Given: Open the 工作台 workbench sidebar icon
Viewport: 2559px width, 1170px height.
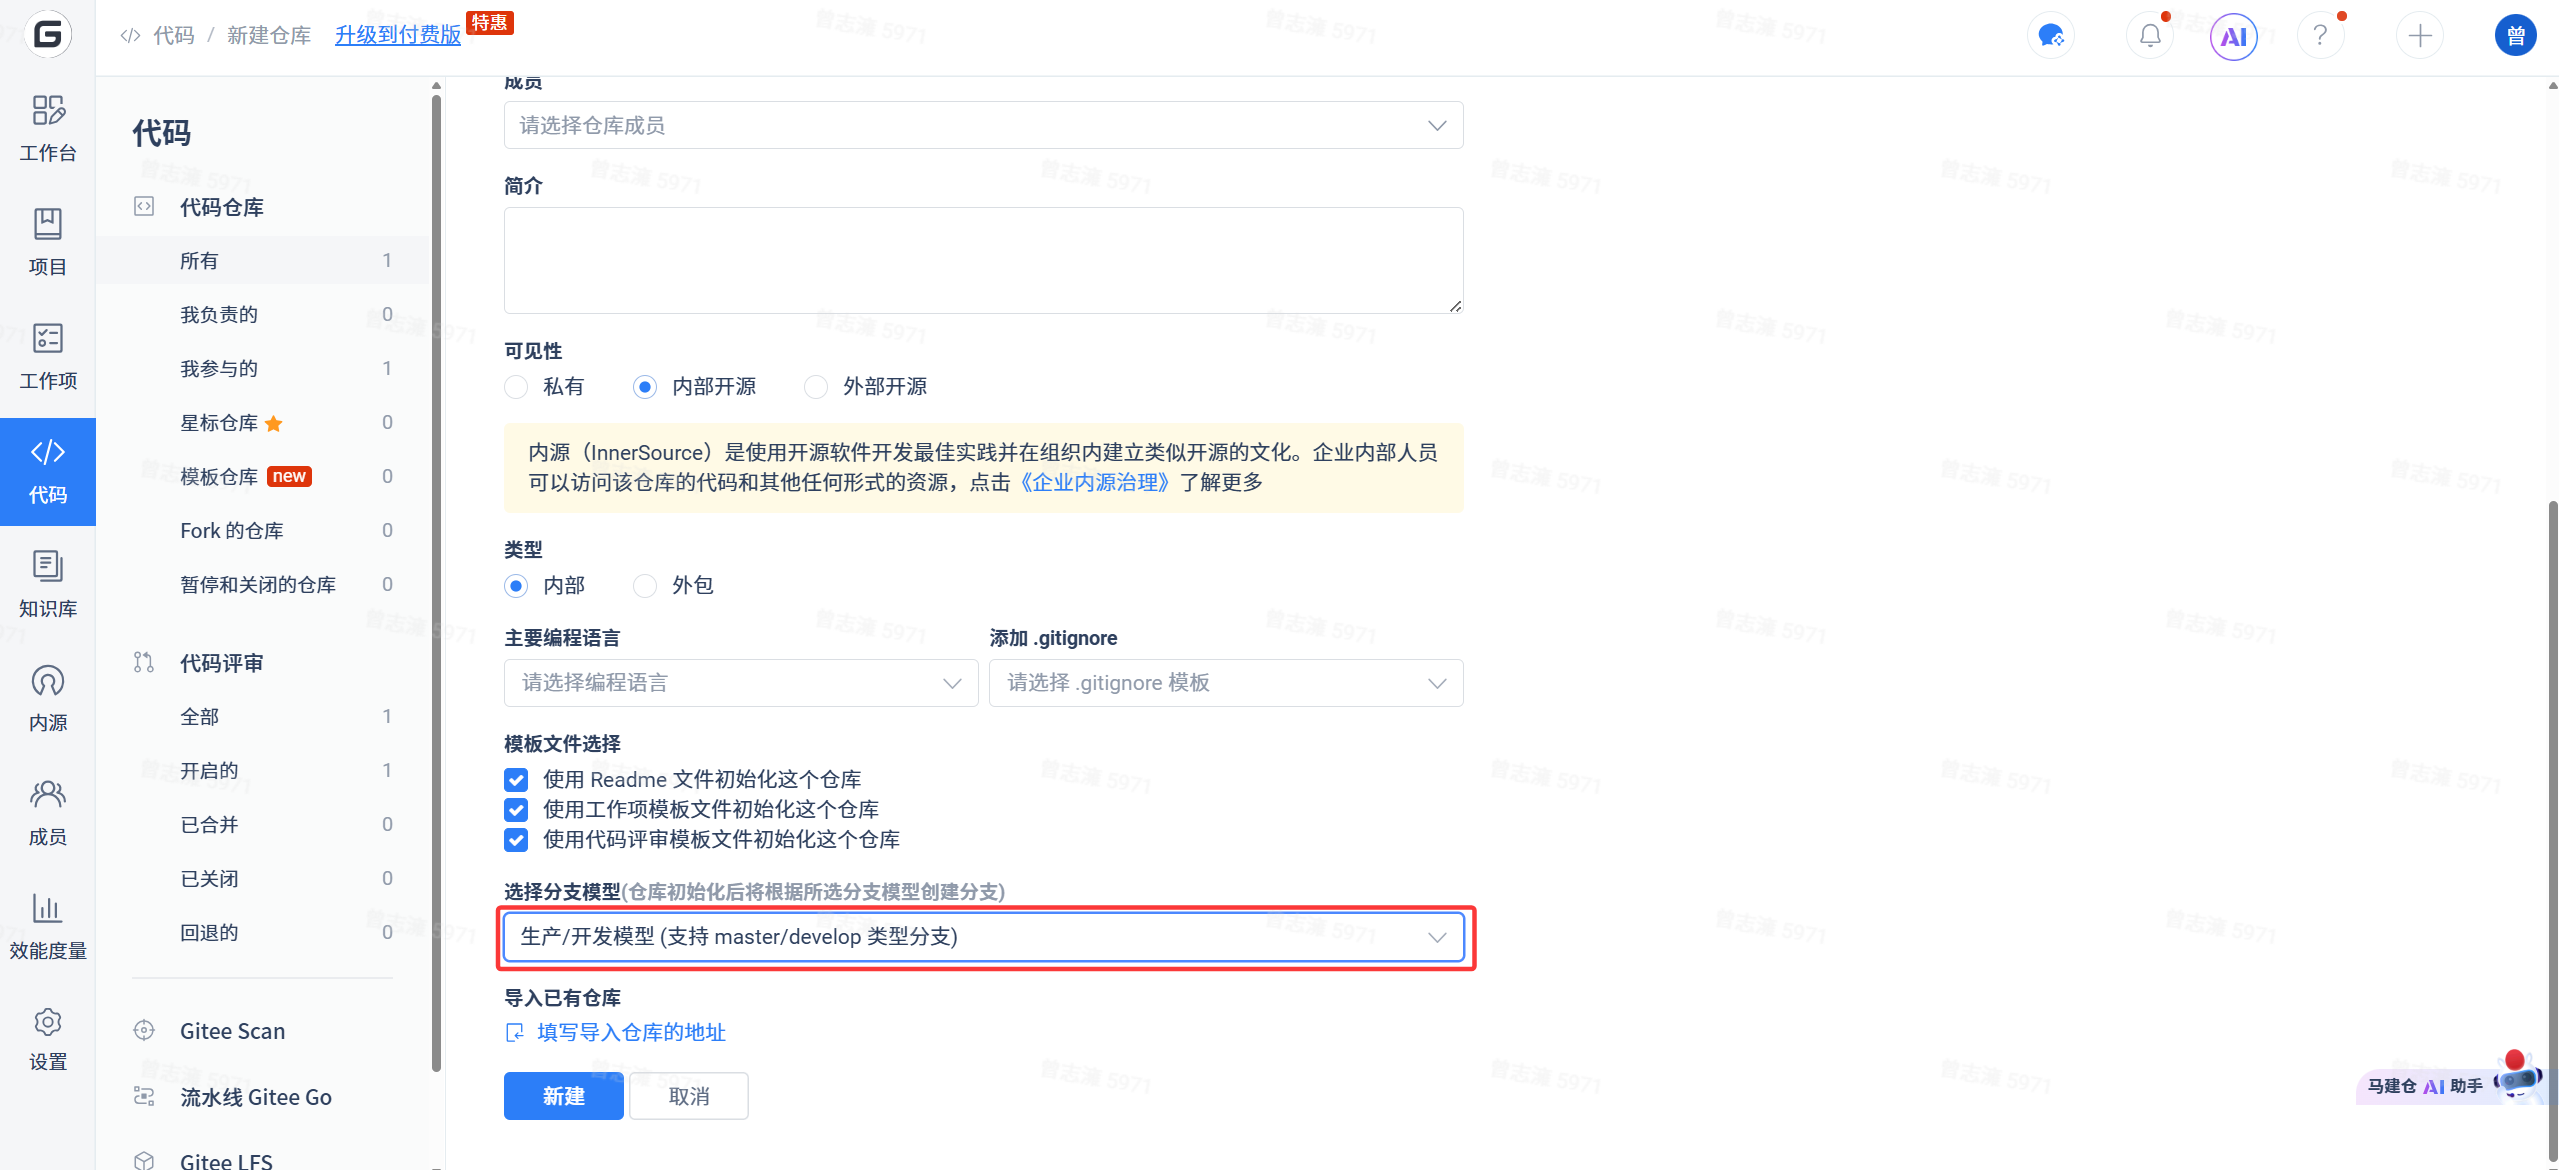Looking at the screenshot, I should tap(47, 128).
